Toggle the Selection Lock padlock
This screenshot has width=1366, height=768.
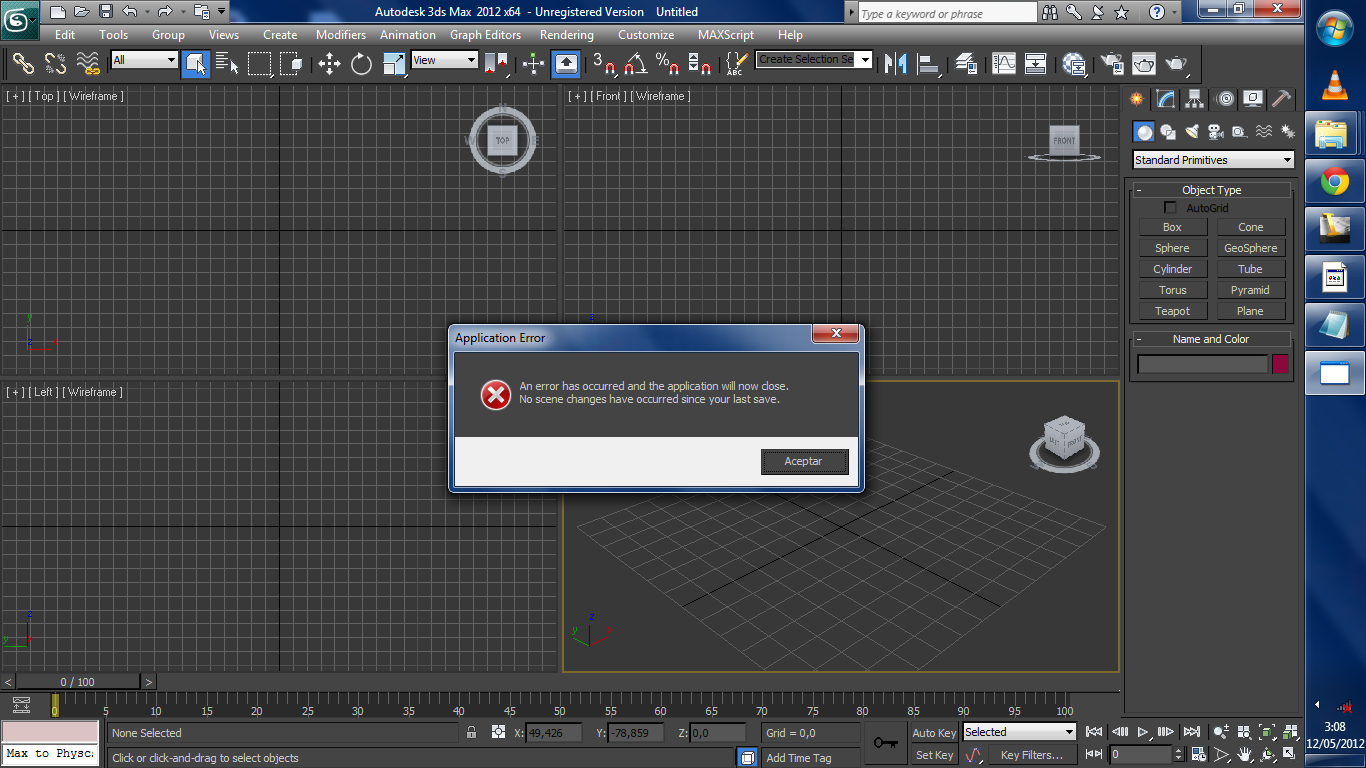(x=471, y=733)
